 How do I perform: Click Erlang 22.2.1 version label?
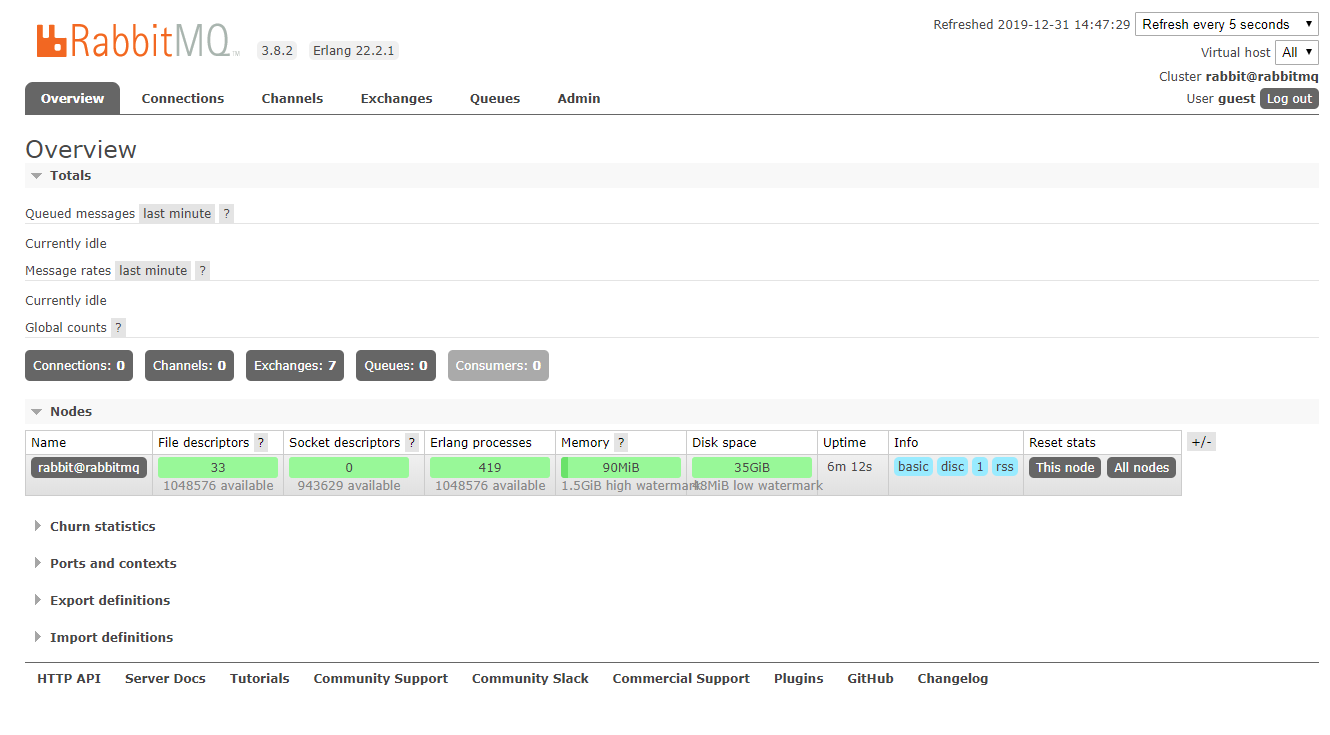point(354,50)
